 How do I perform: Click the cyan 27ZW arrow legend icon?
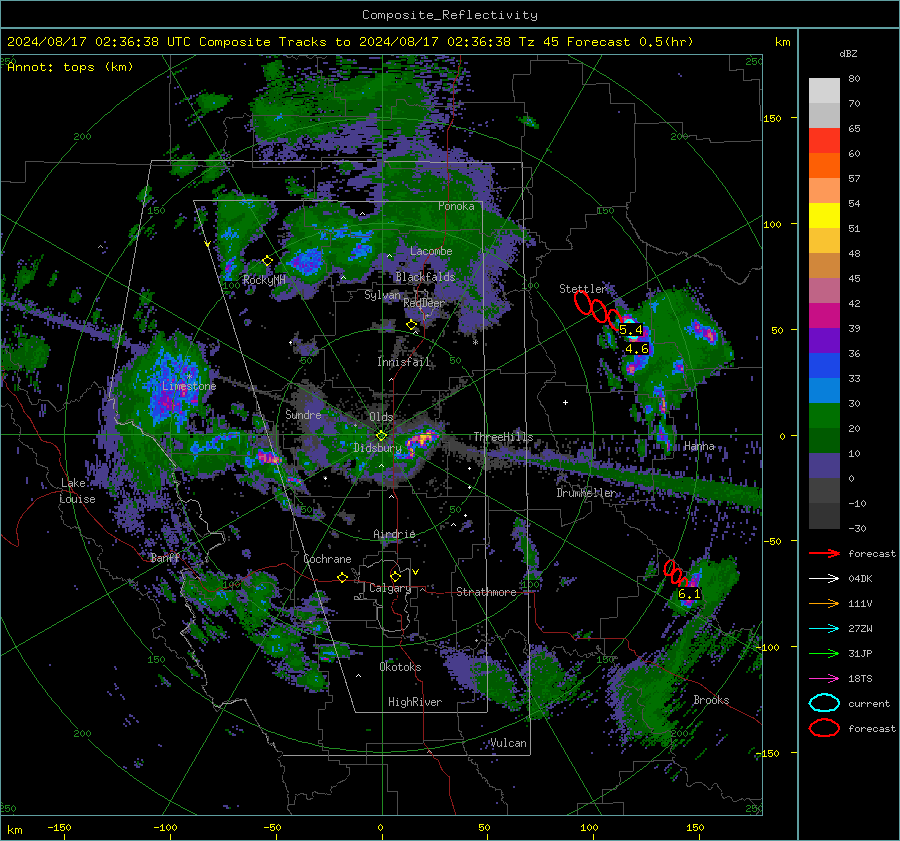coord(824,629)
